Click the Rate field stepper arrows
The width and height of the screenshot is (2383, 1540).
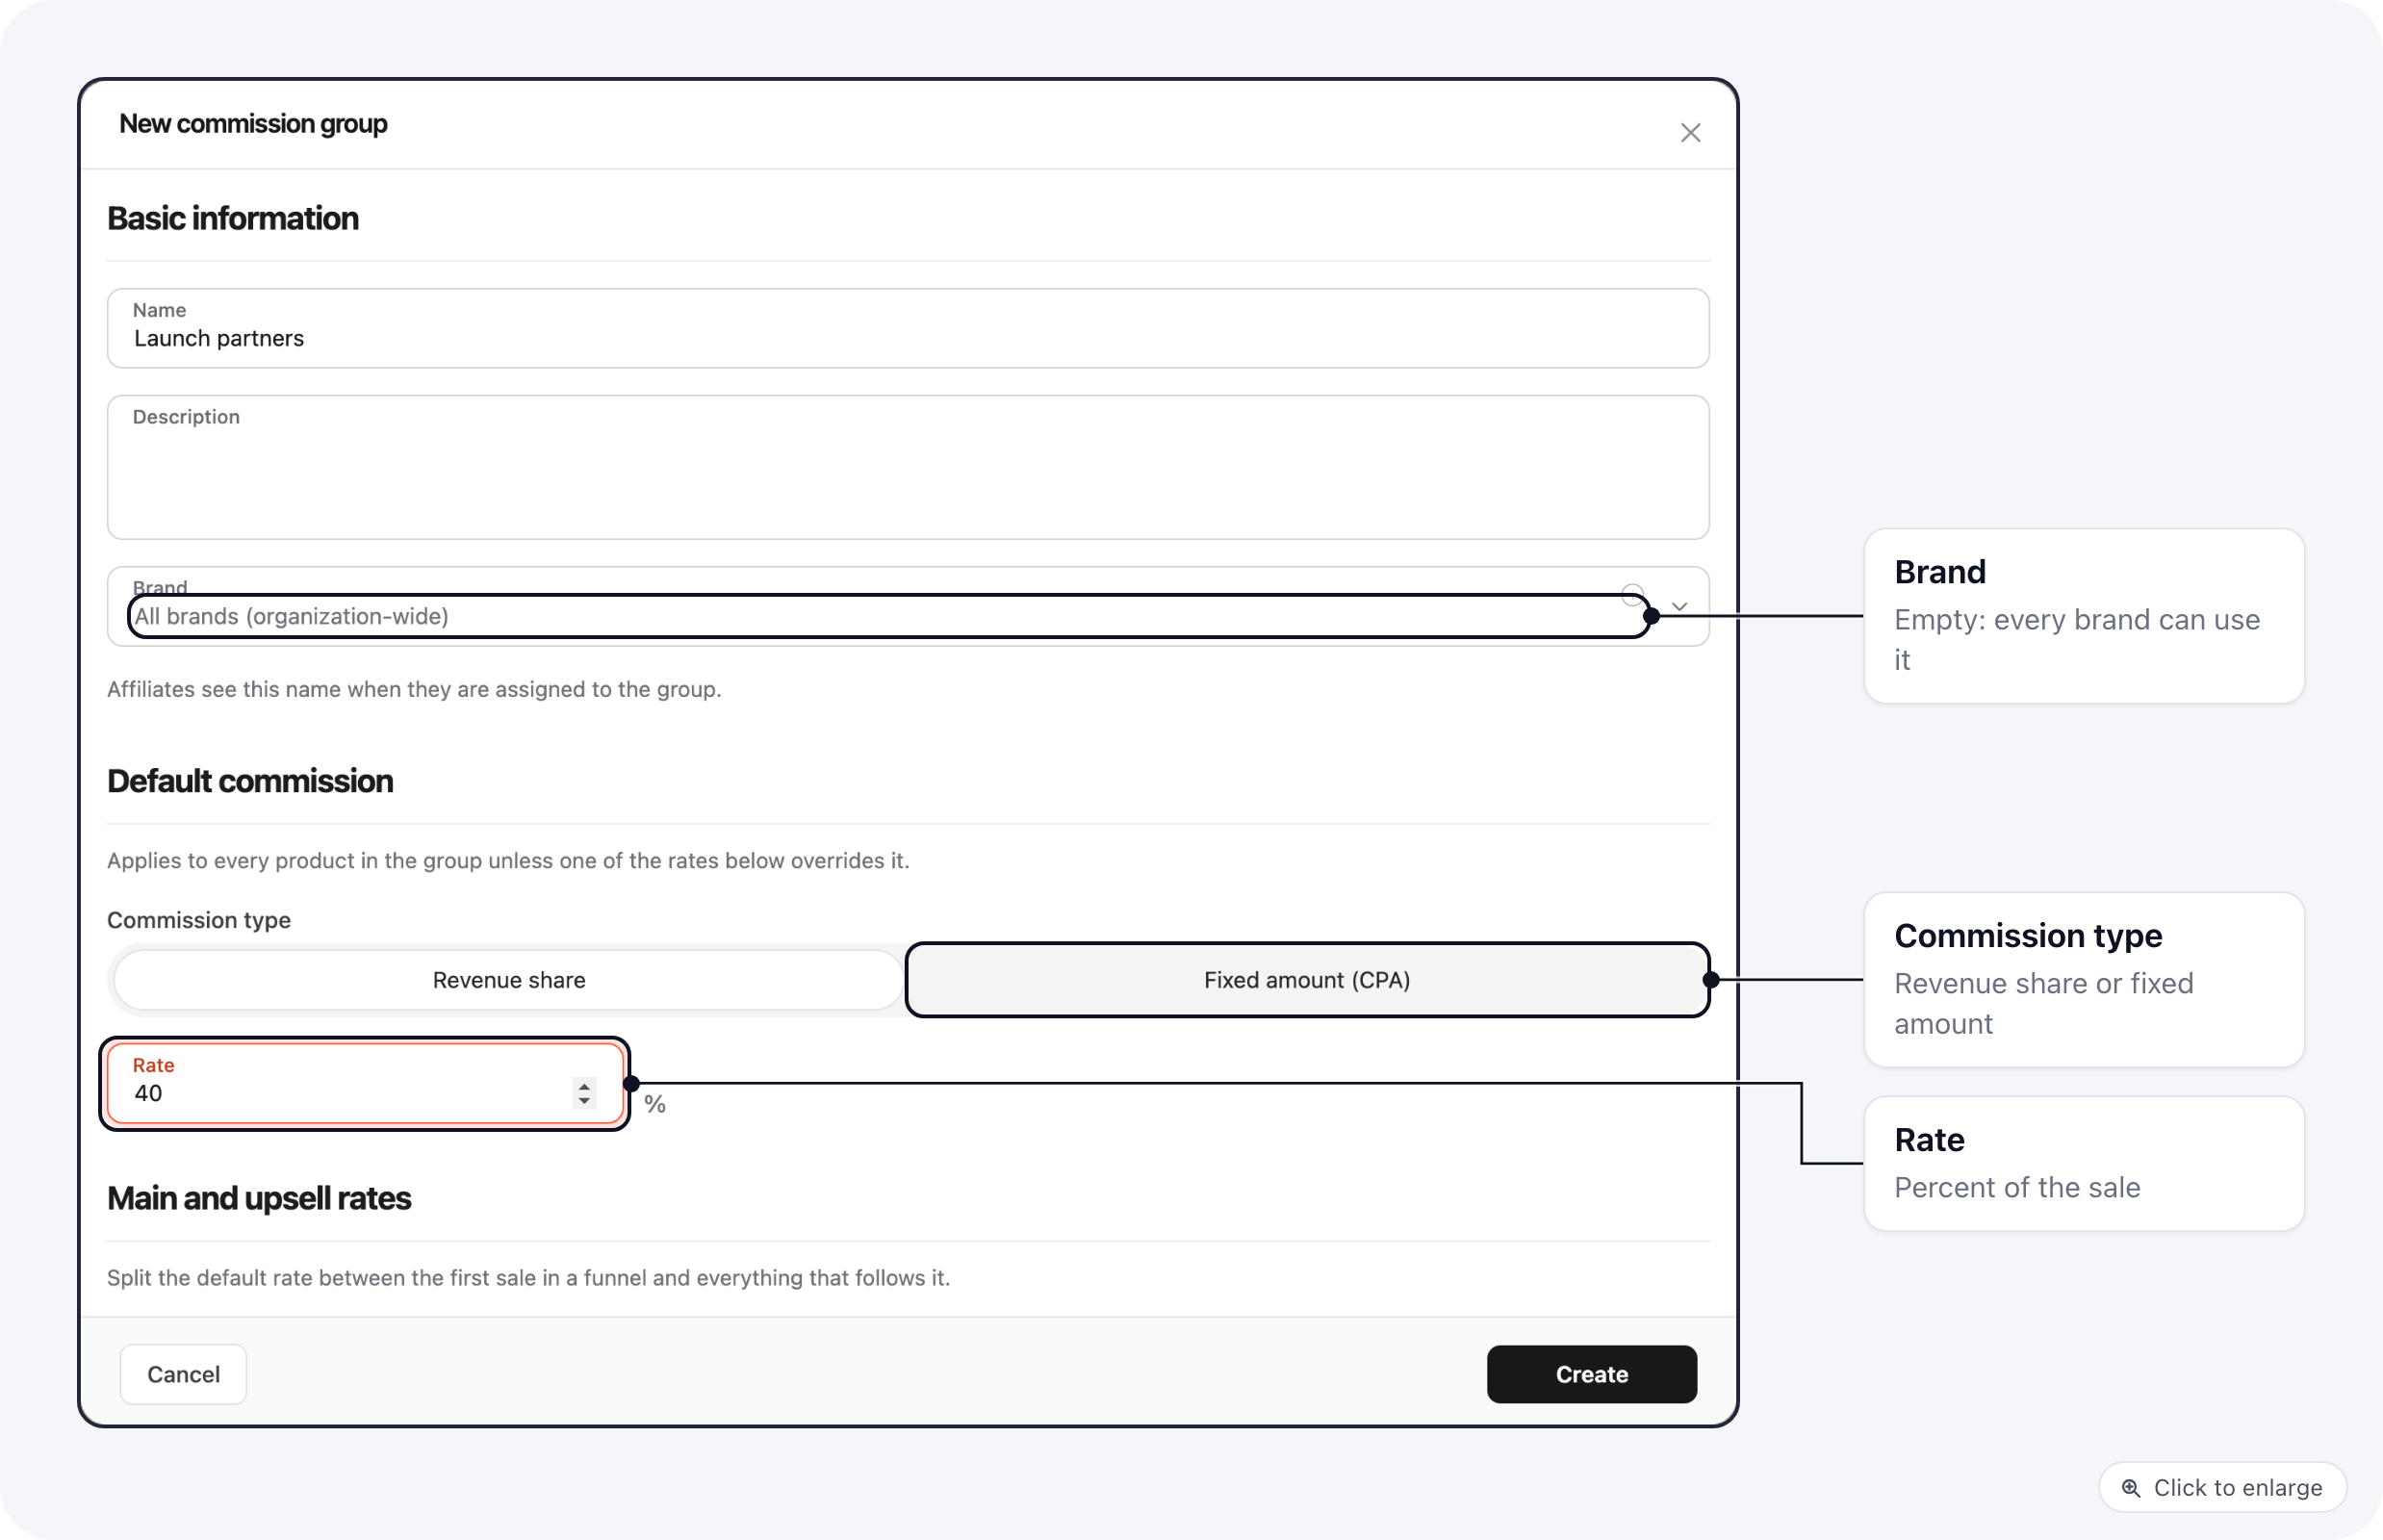tap(584, 1093)
